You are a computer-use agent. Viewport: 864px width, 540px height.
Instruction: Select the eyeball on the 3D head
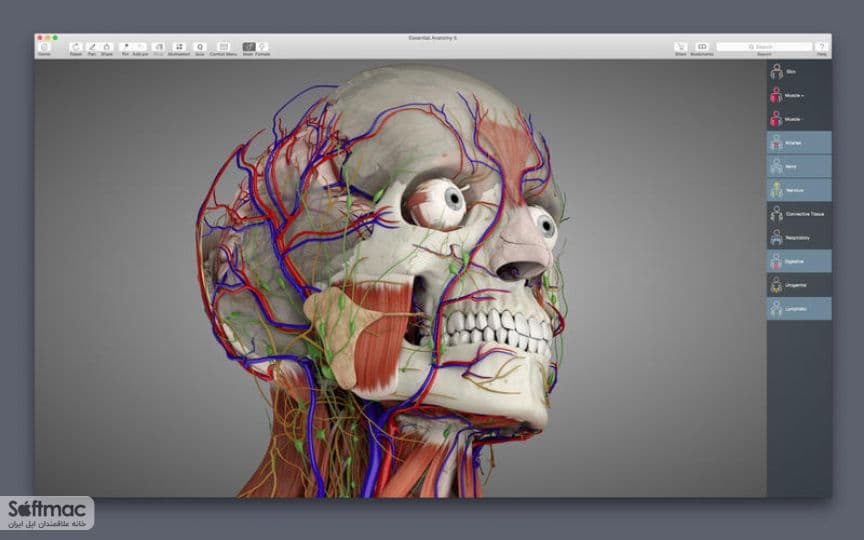(x=438, y=204)
